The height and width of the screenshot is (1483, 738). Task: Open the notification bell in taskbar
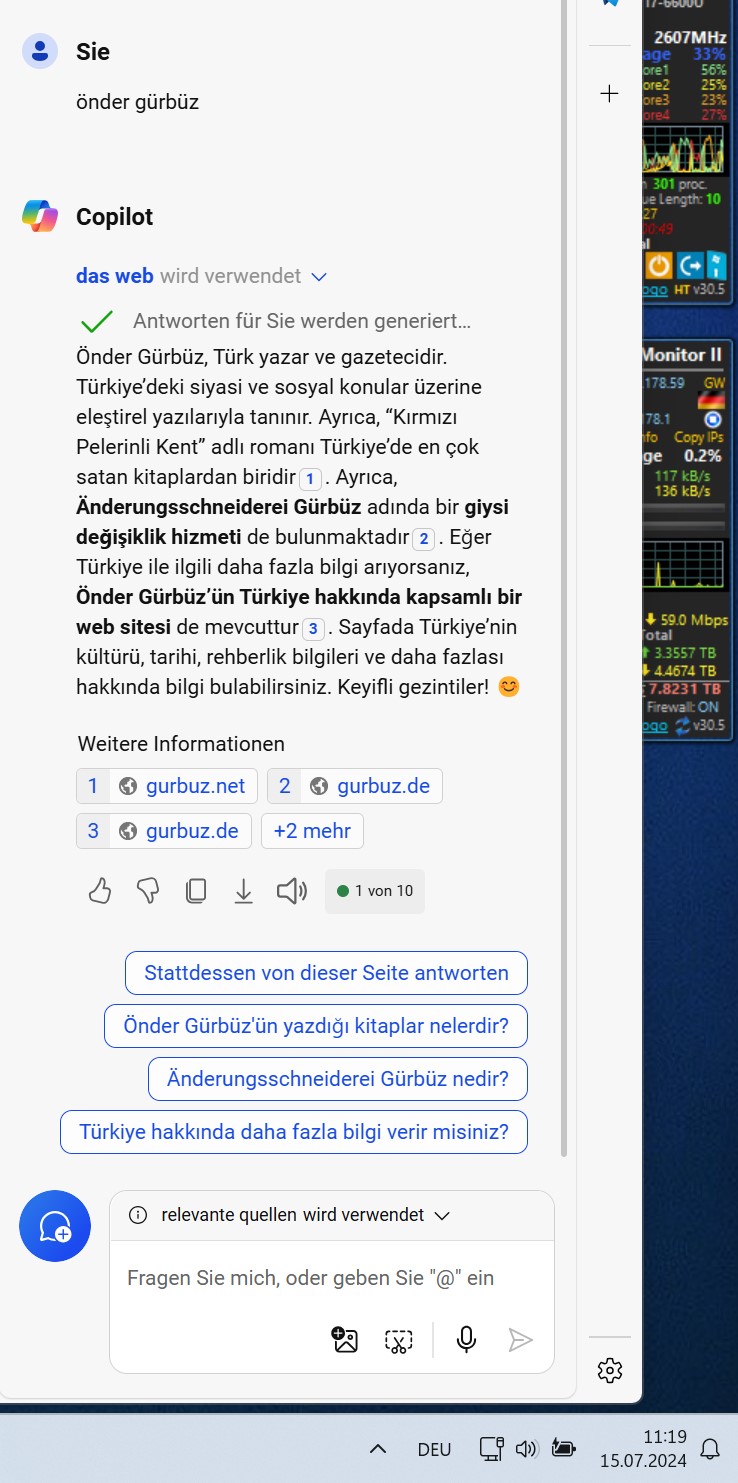coord(711,1449)
